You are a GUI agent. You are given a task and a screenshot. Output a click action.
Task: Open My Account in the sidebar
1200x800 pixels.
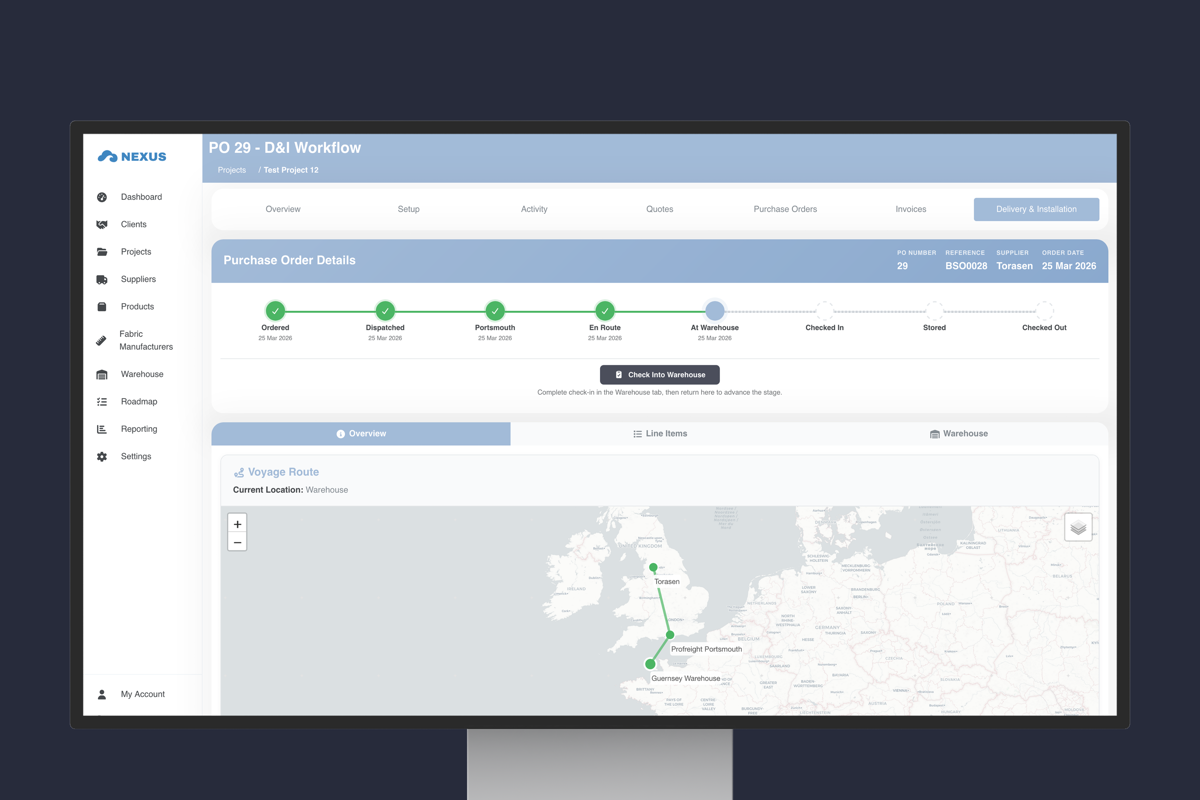[x=142, y=694]
